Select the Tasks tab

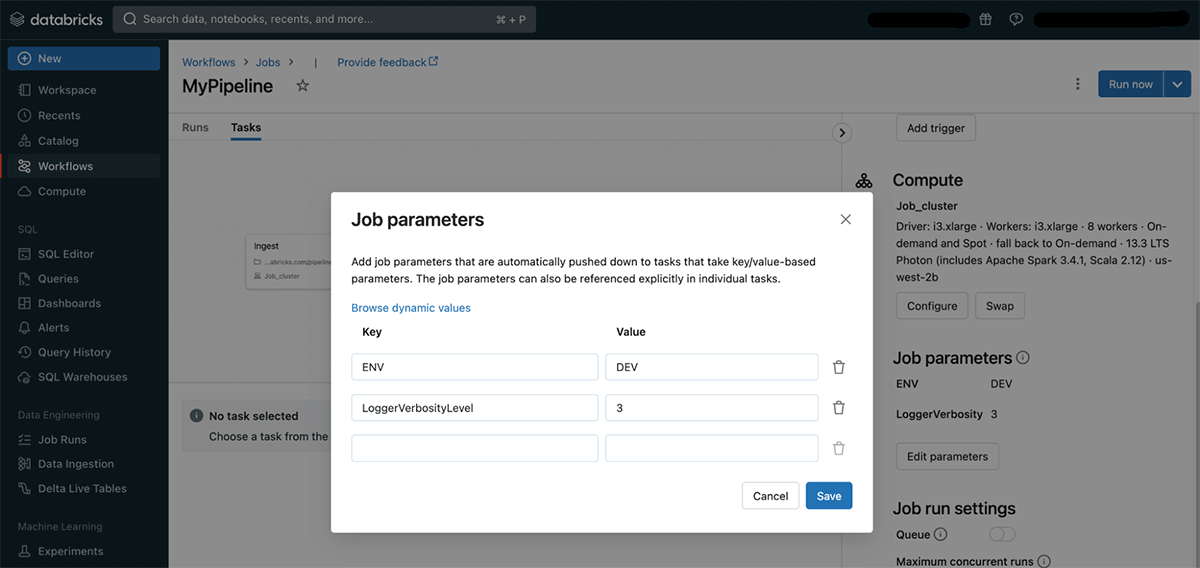[246, 127]
